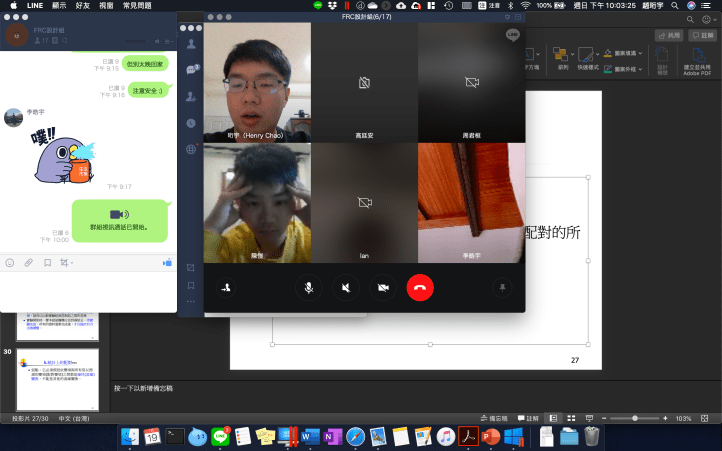
Task: Start slideshow view from status bar
Action: click(589, 418)
